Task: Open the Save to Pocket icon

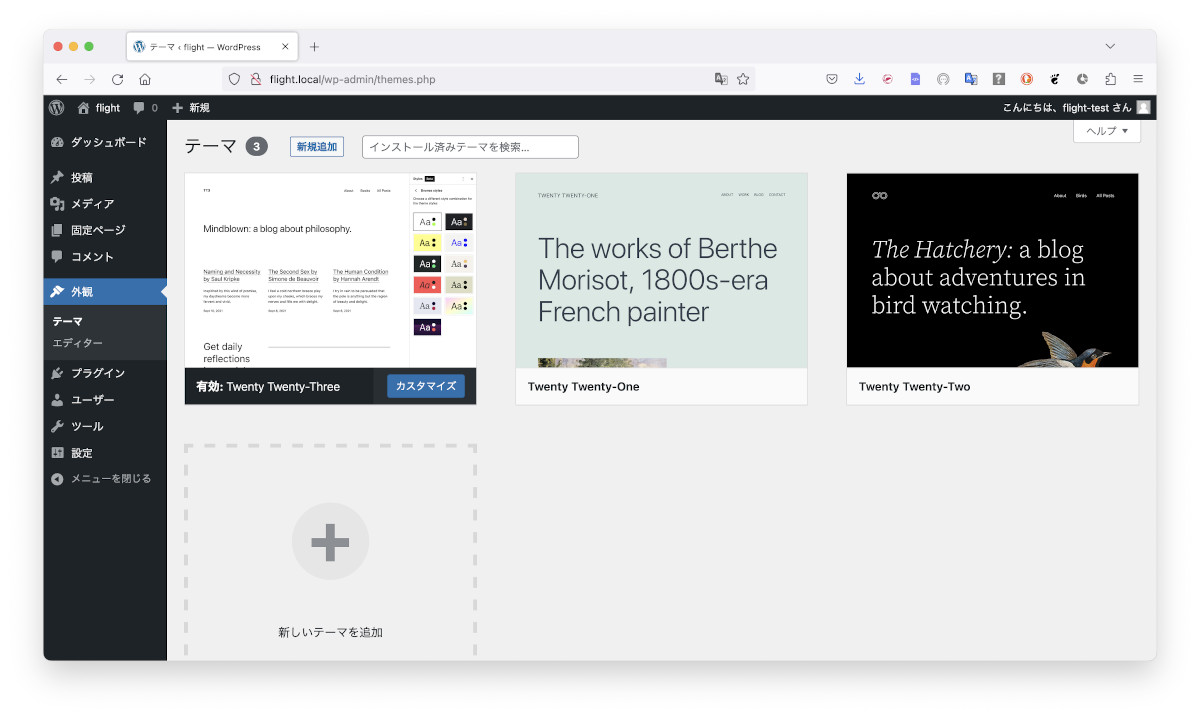Action: (x=831, y=79)
